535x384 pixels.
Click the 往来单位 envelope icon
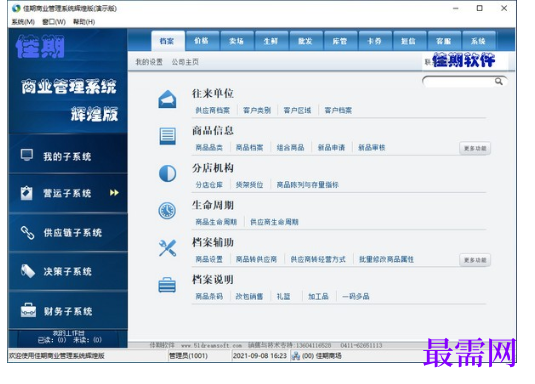pos(167,99)
